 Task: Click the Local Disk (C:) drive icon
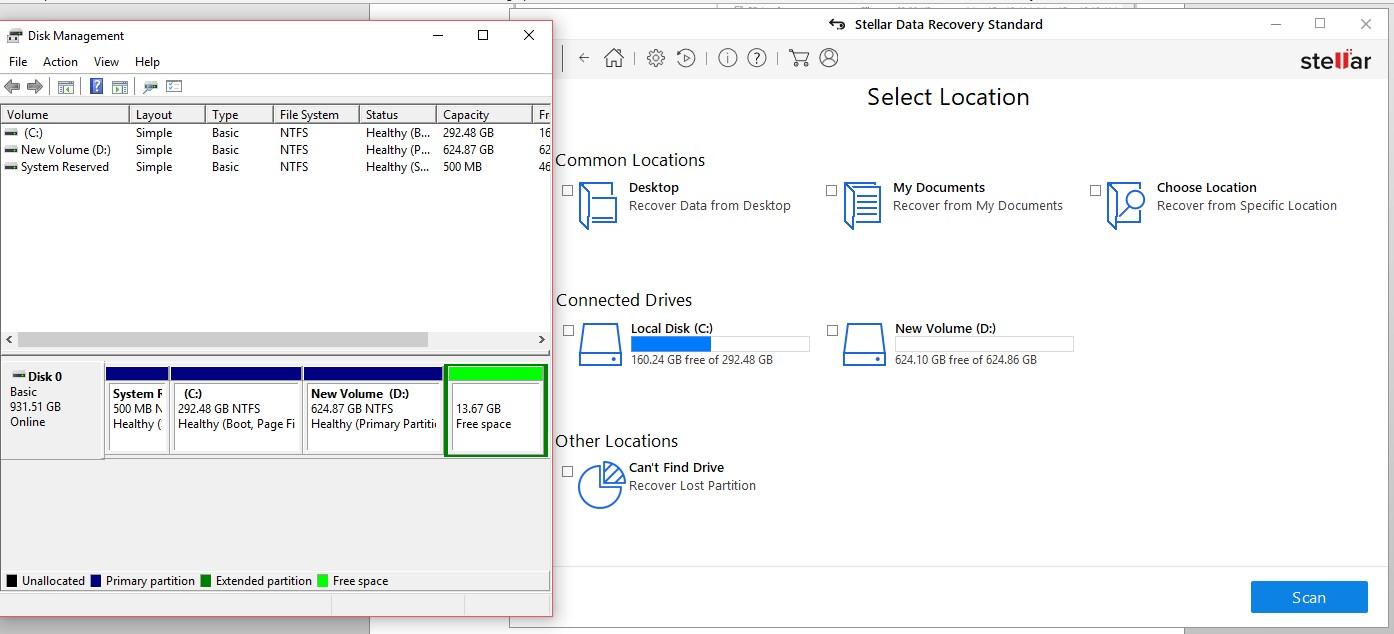[600, 344]
